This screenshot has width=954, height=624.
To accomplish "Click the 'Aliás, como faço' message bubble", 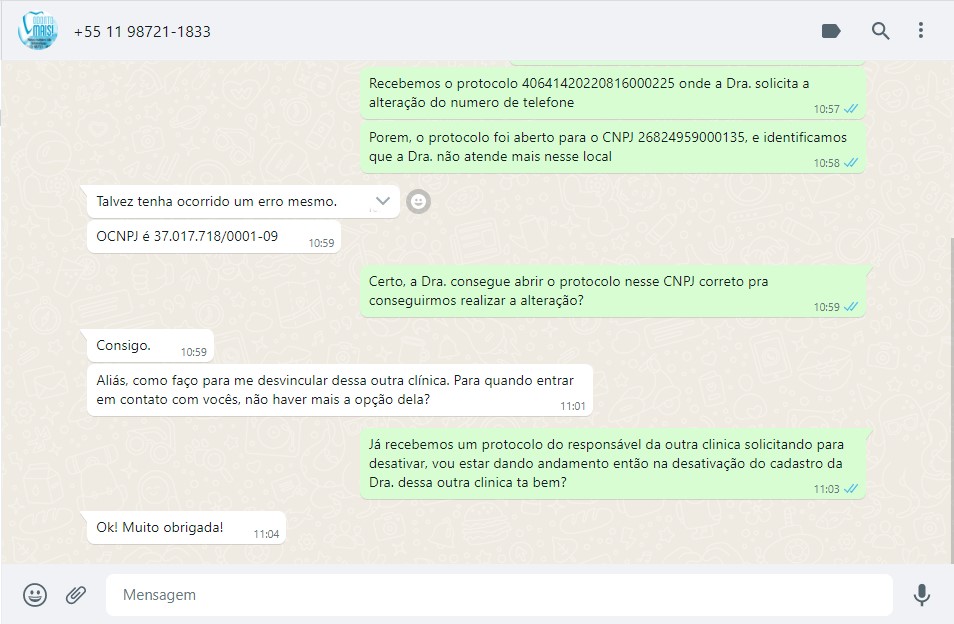I will pos(339,390).
